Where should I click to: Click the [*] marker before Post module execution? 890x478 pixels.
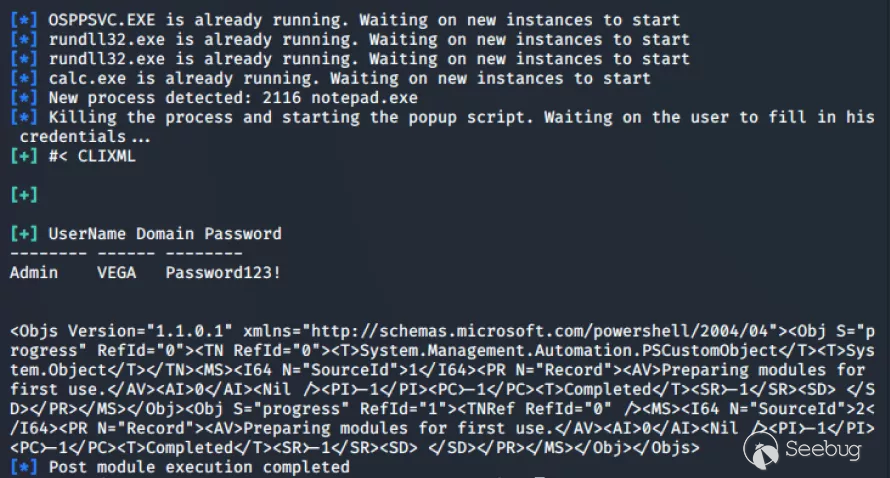23,467
